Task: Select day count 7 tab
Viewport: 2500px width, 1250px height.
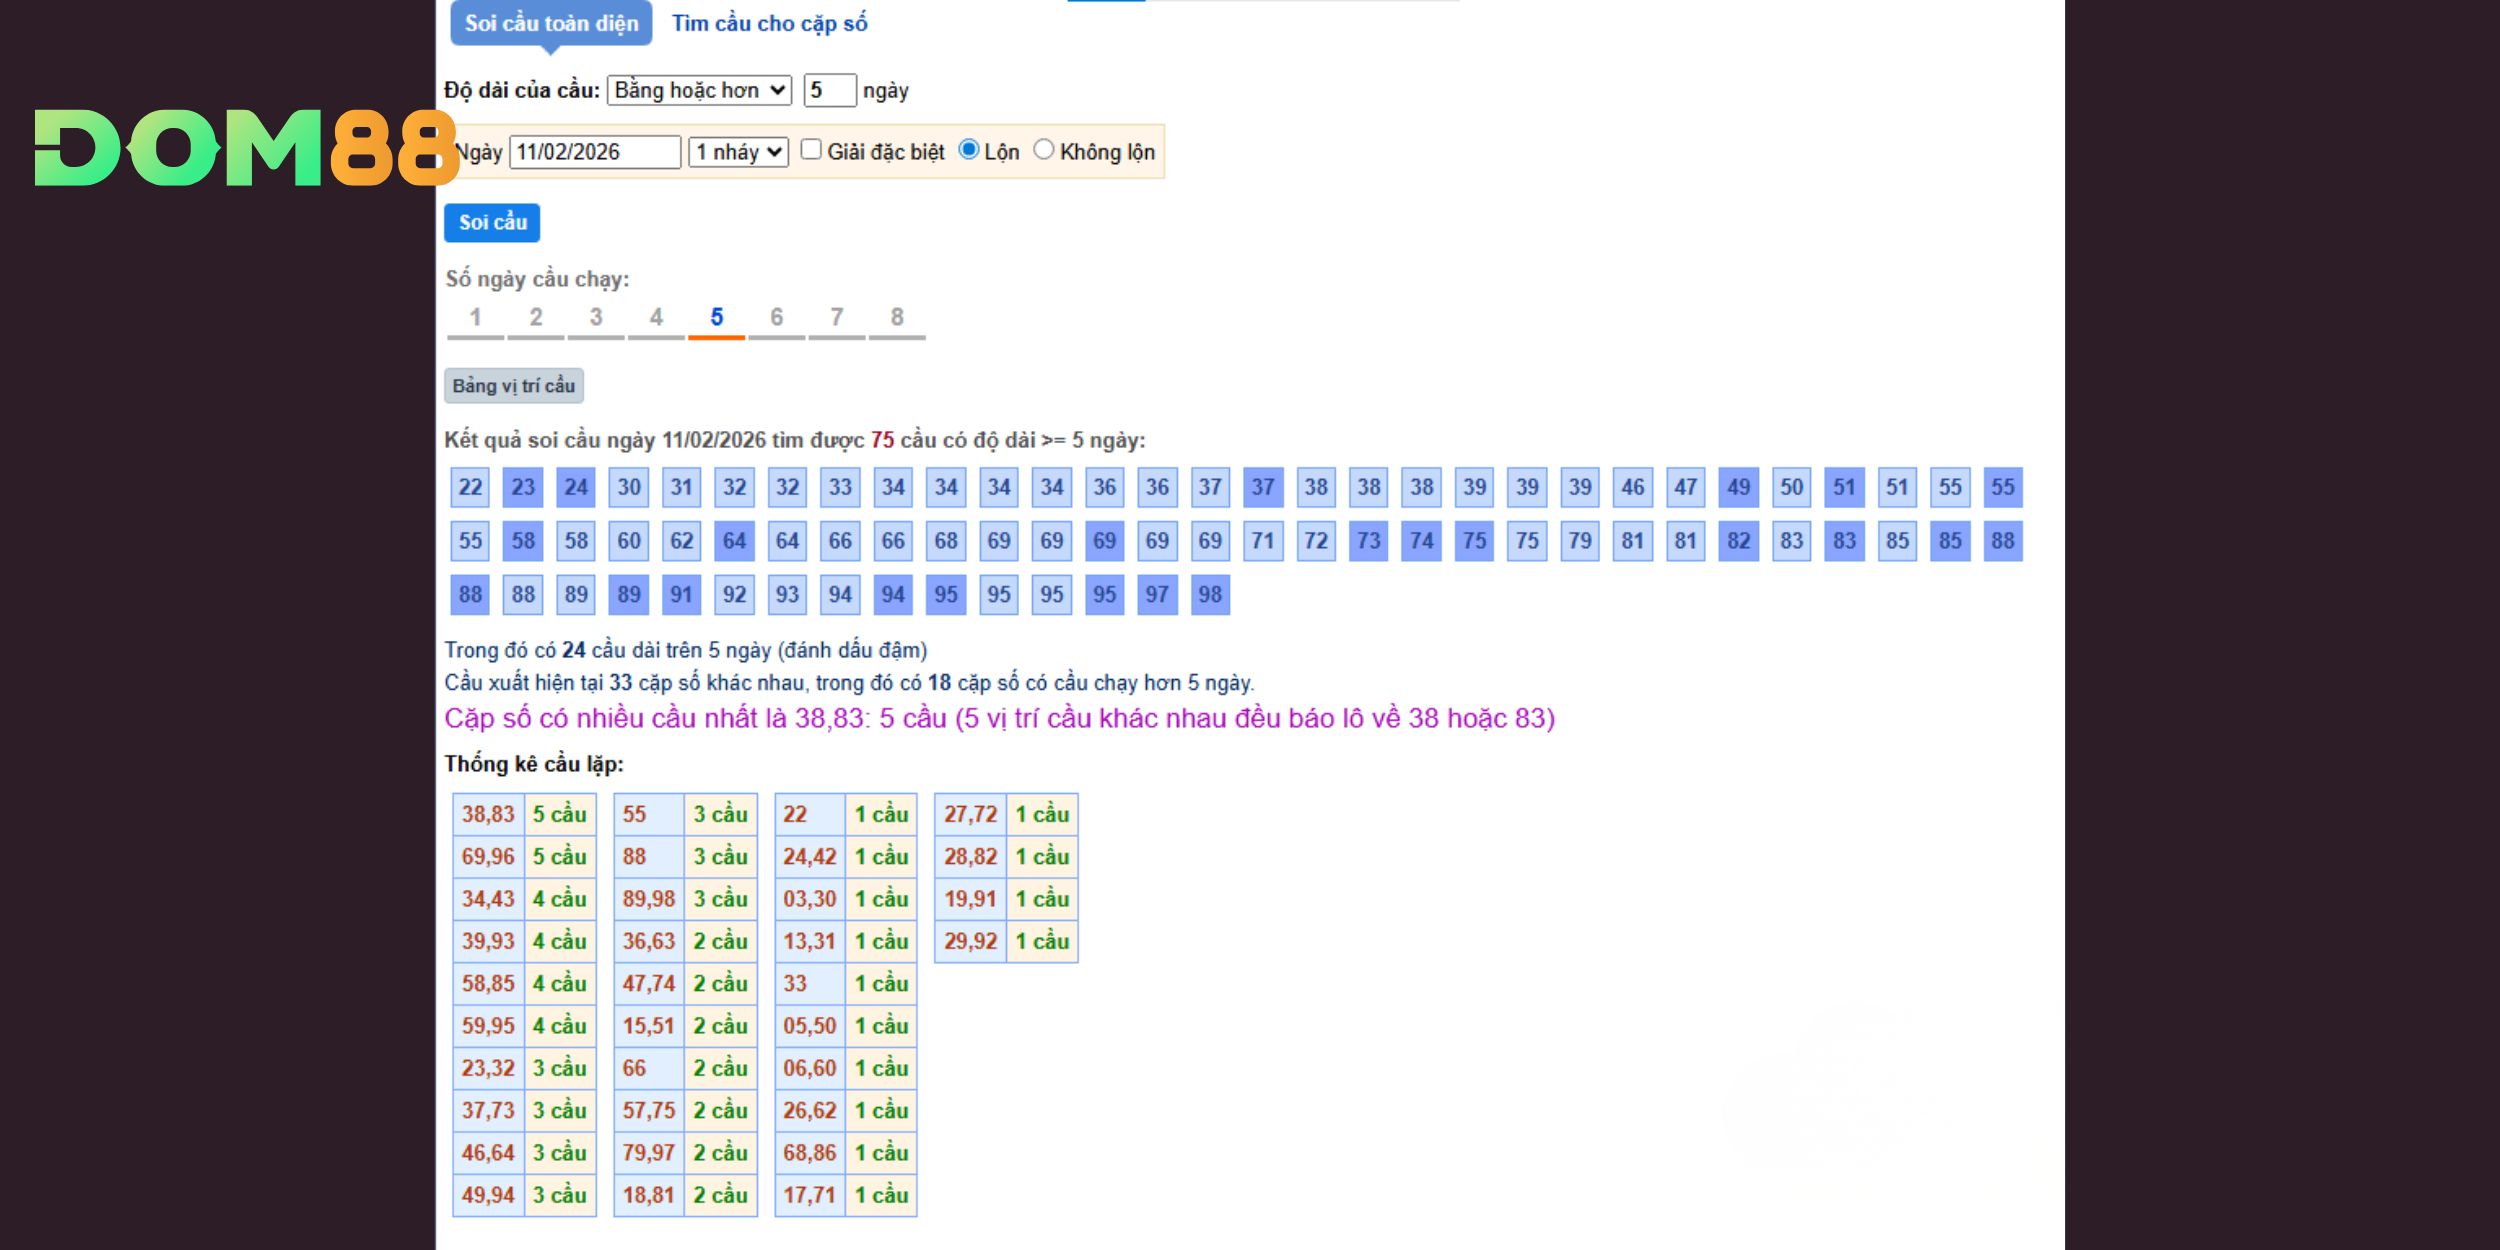Action: [836, 318]
